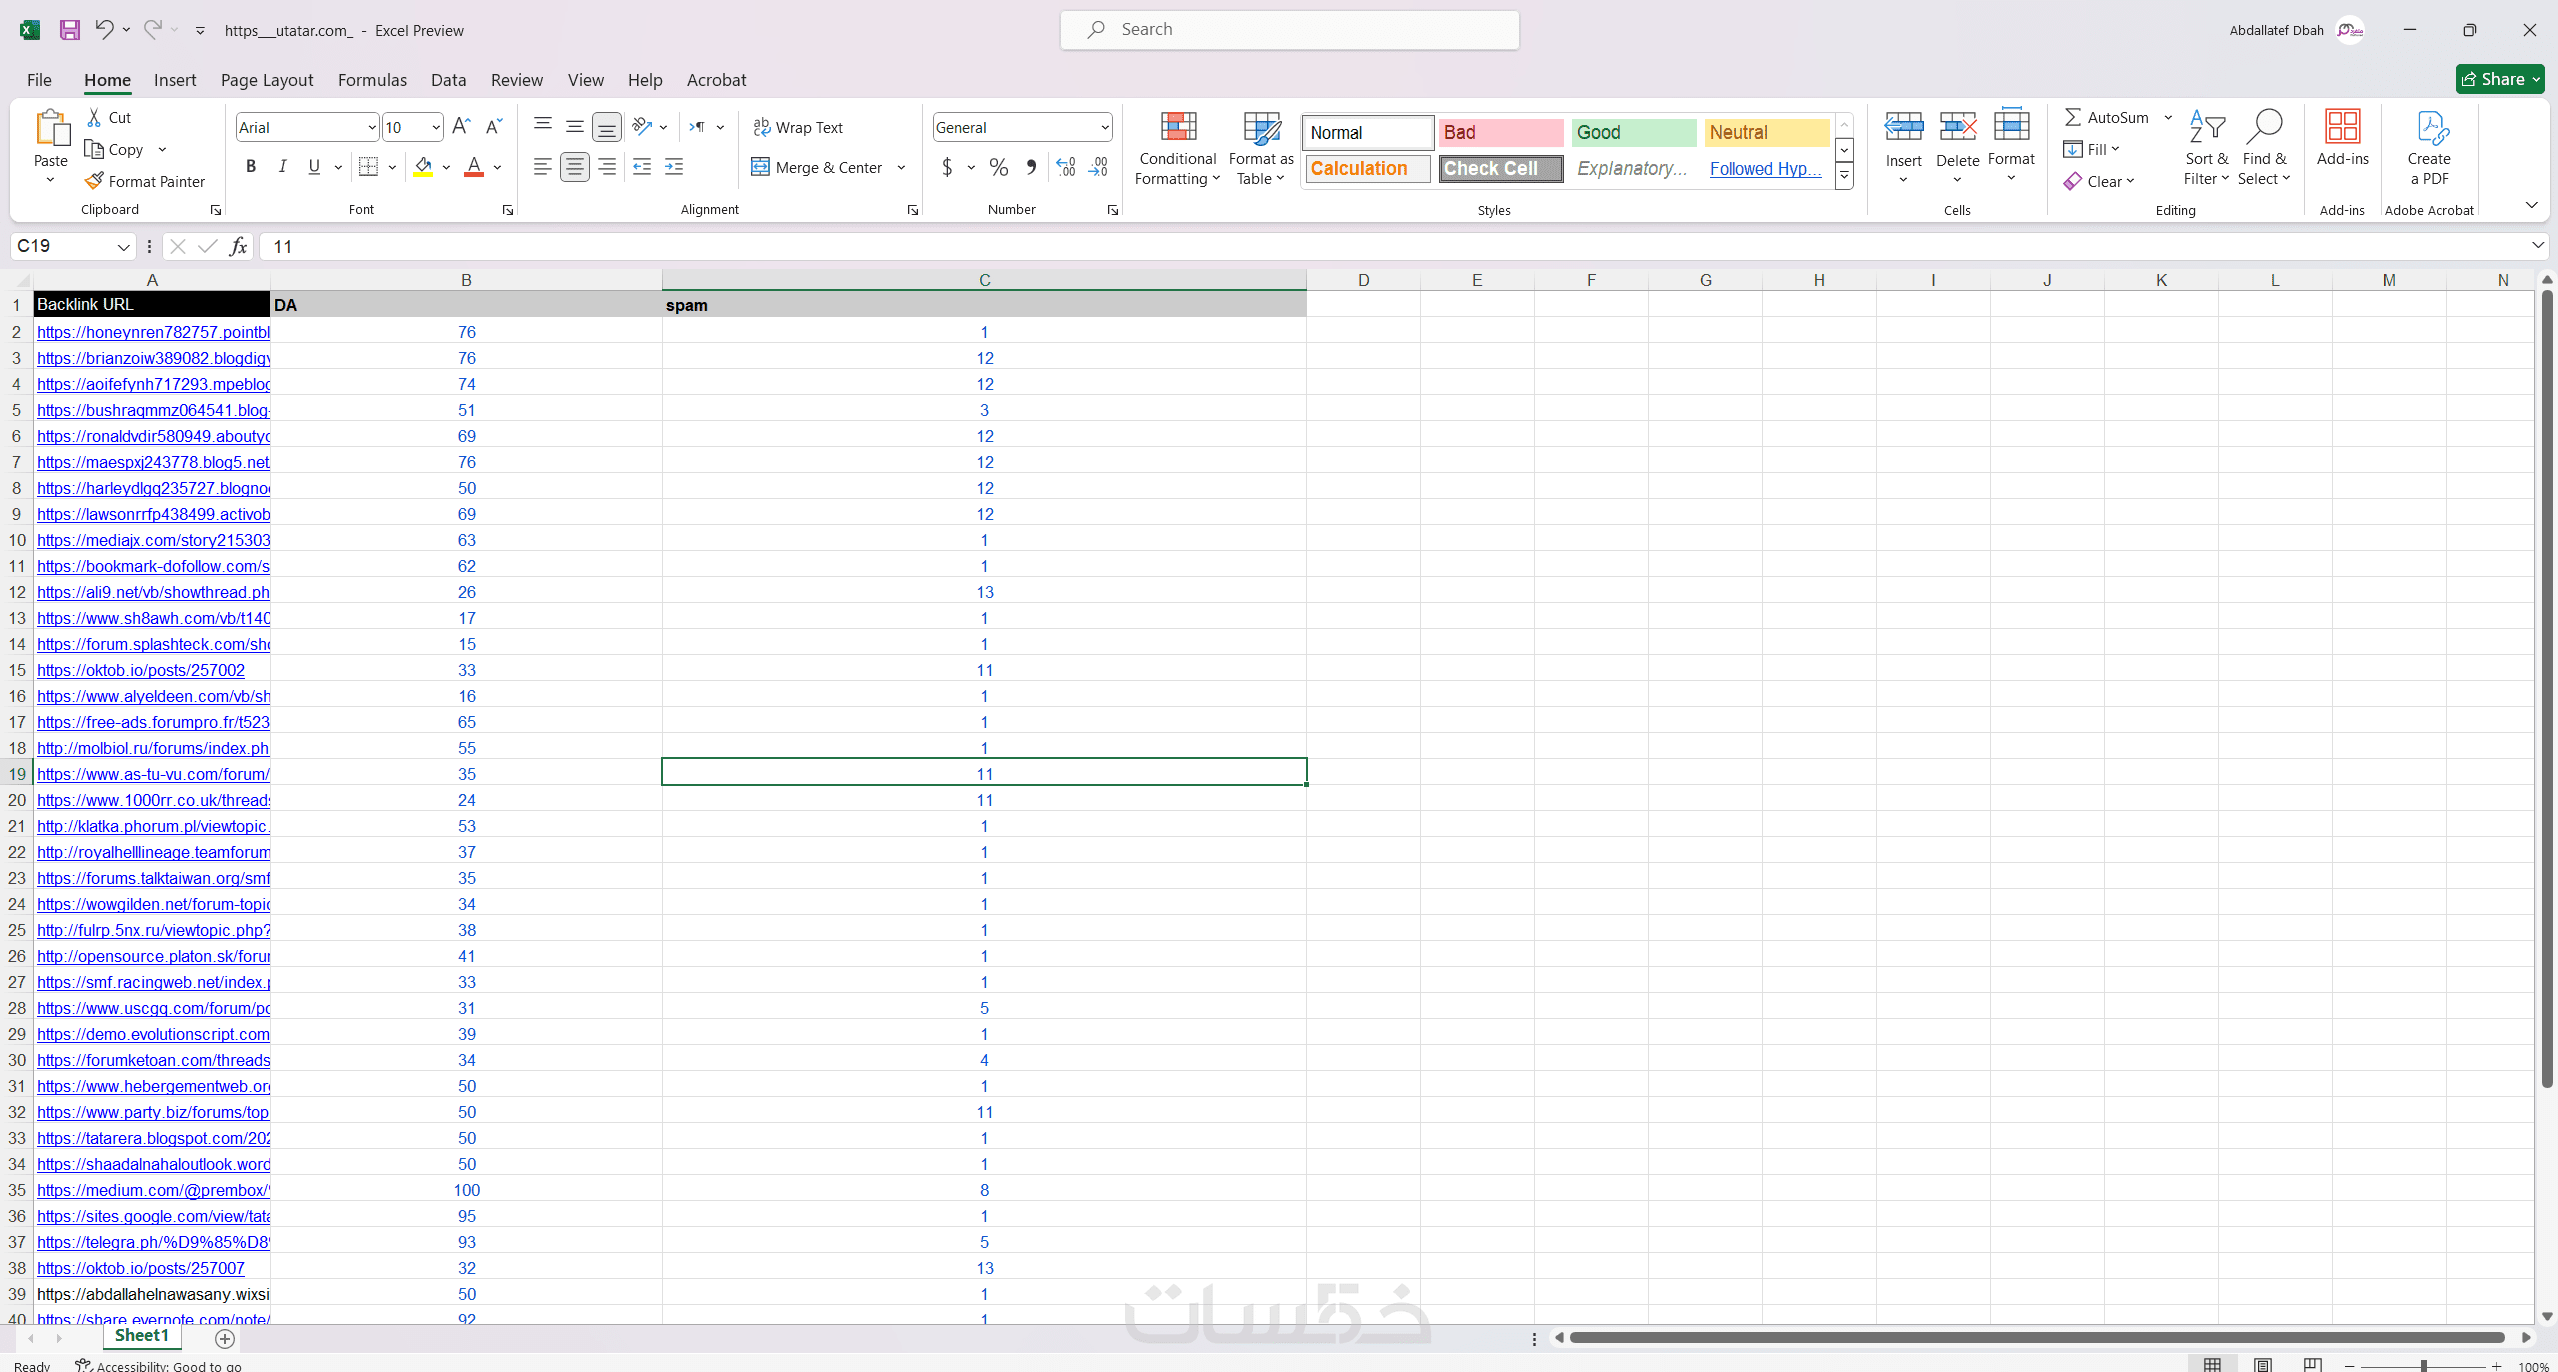Click the Conditional Formatting icon
The image size is (2558, 1372).
pos(1178,128)
